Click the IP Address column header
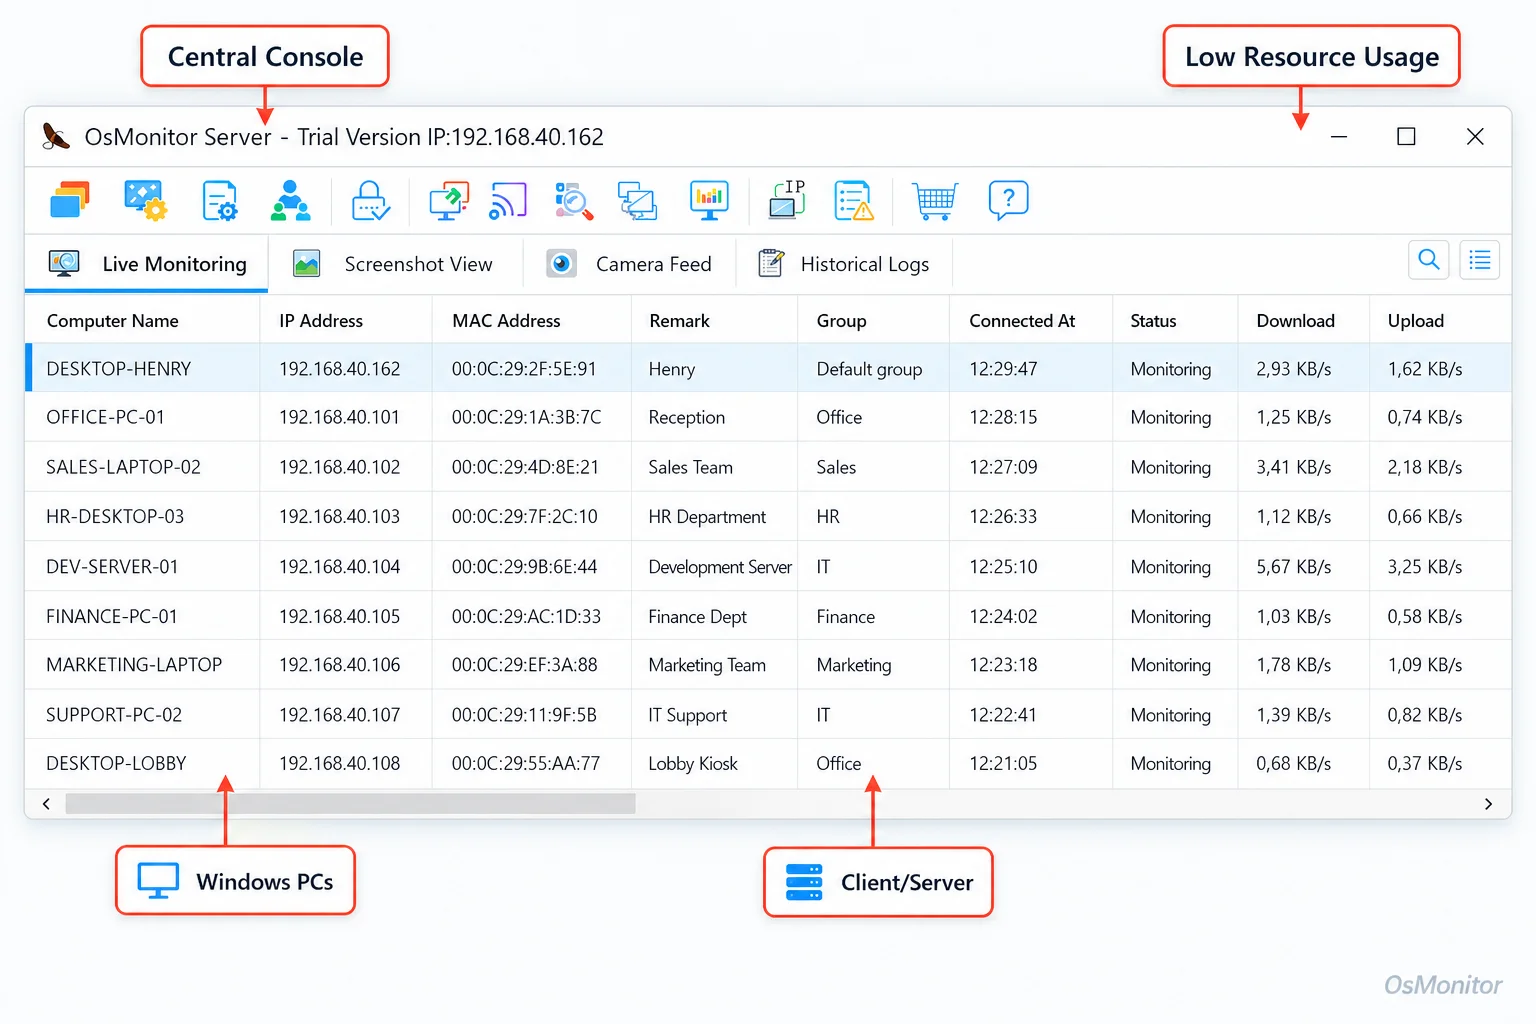Screen dimensions: 1536x1024 pos(321,321)
